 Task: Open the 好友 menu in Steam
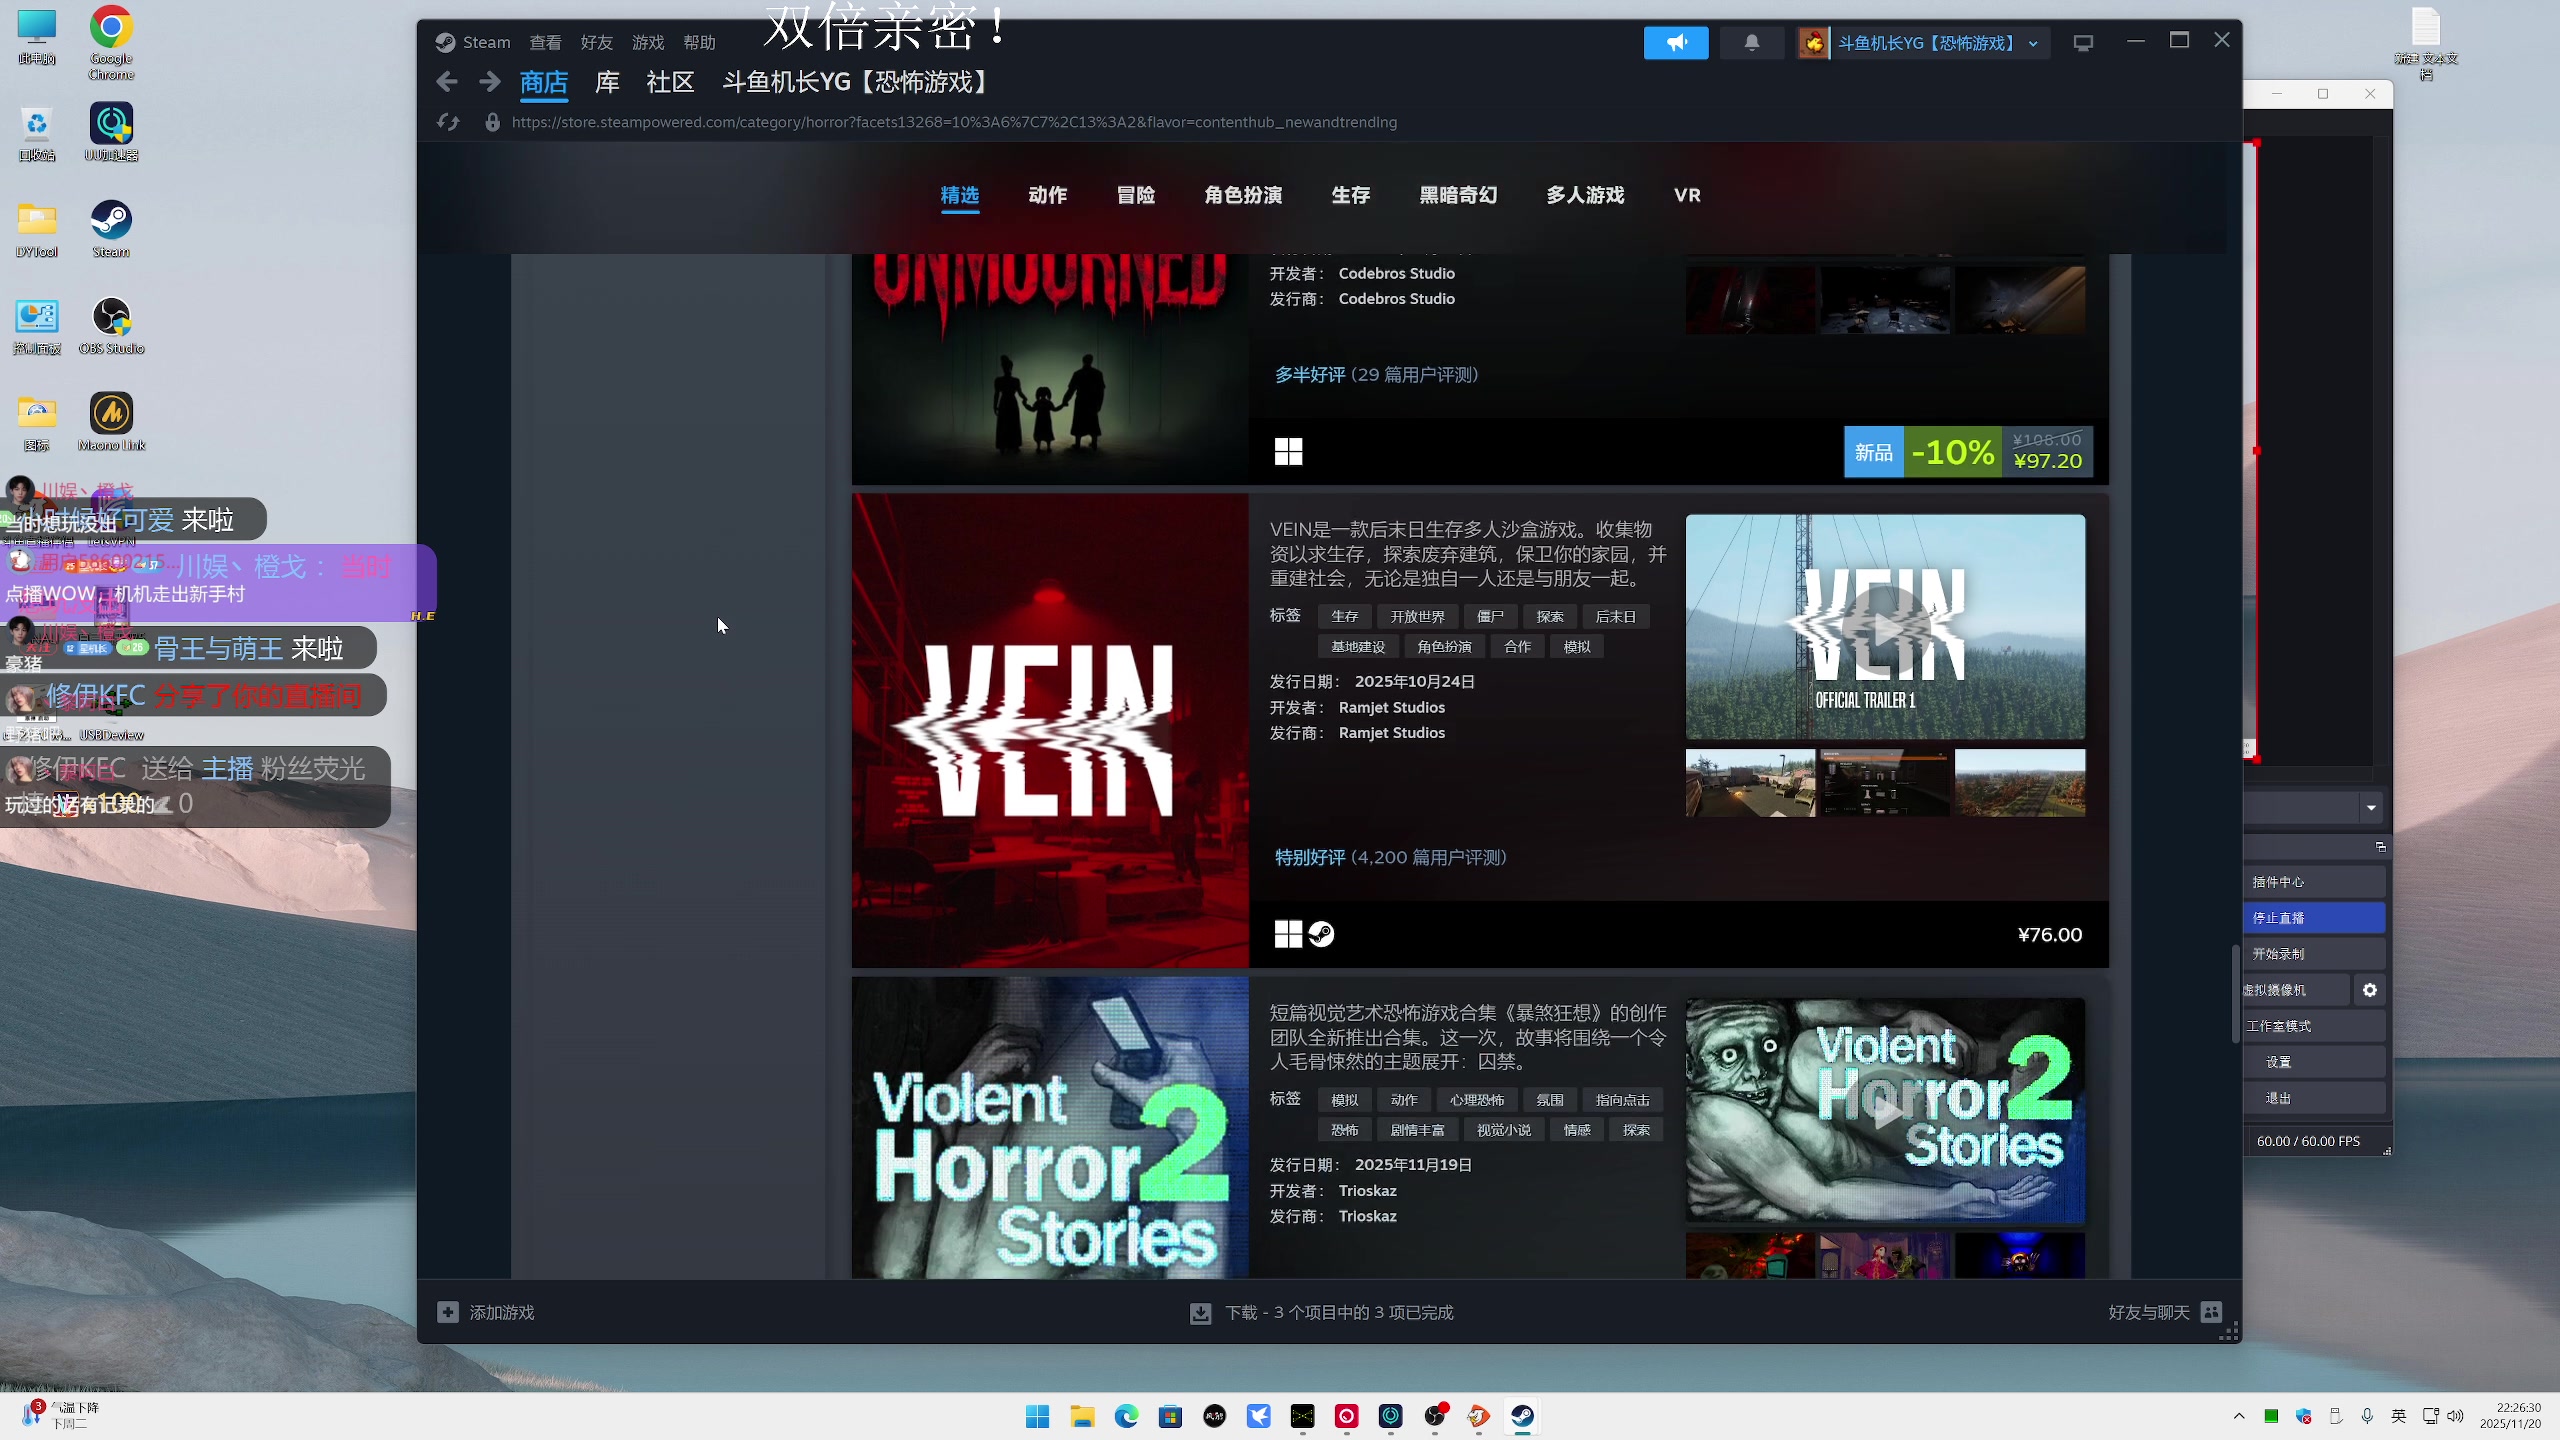click(596, 43)
